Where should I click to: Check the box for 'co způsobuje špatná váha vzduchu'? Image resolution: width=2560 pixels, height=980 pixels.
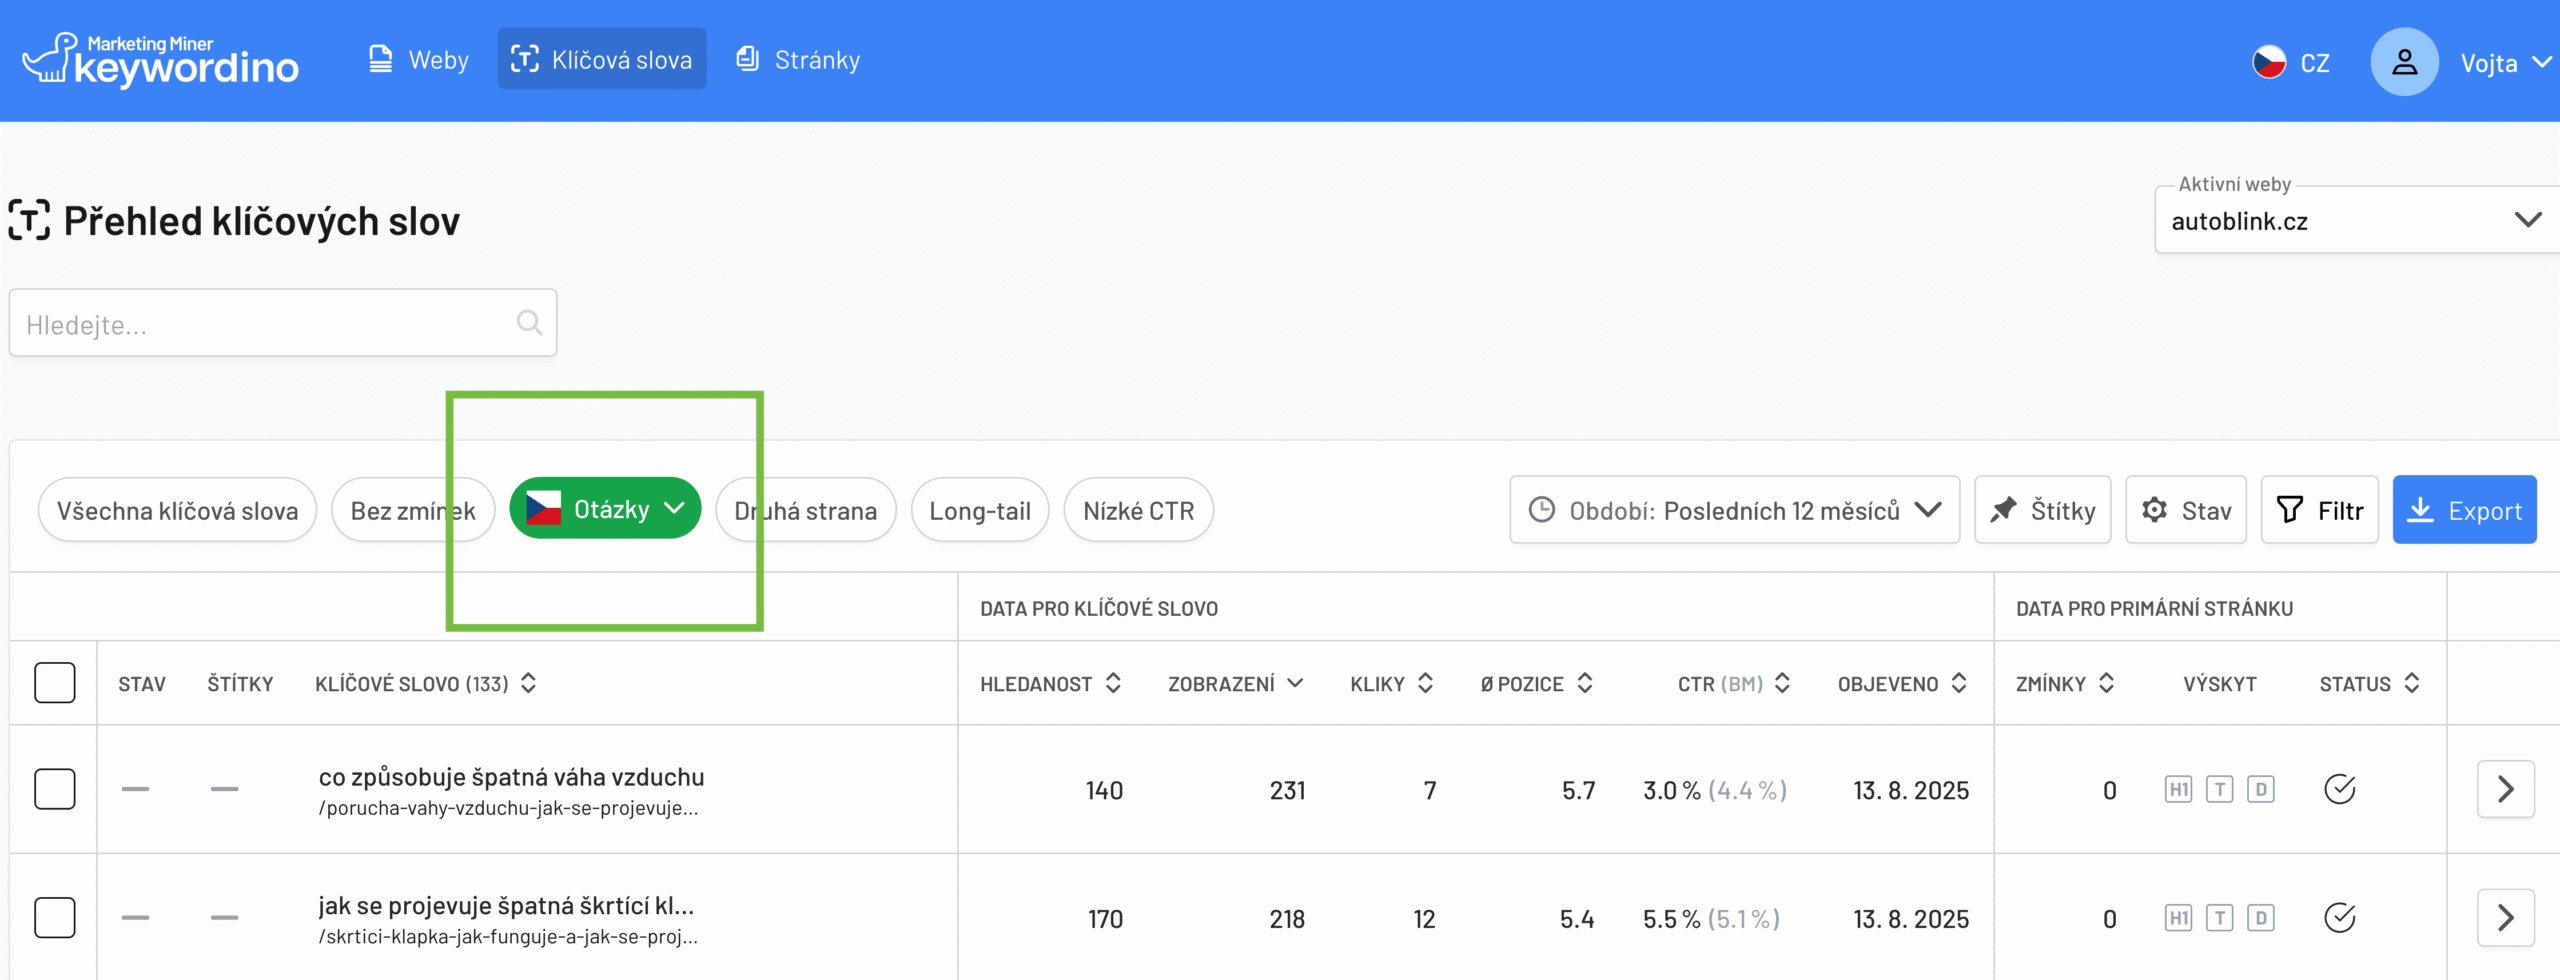coord(55,790)
